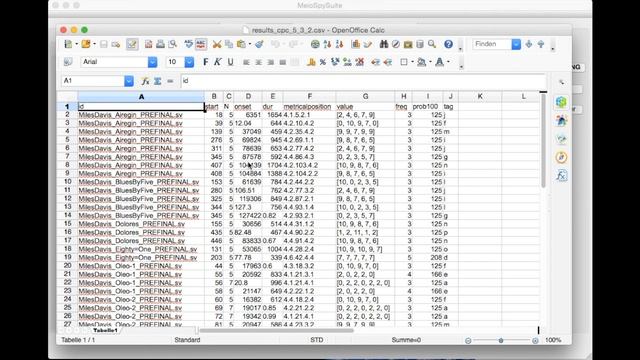The height and width of the screenshot is (360, 640).
Task: Click the Print icon in toolbar
Action: point(160,44)
